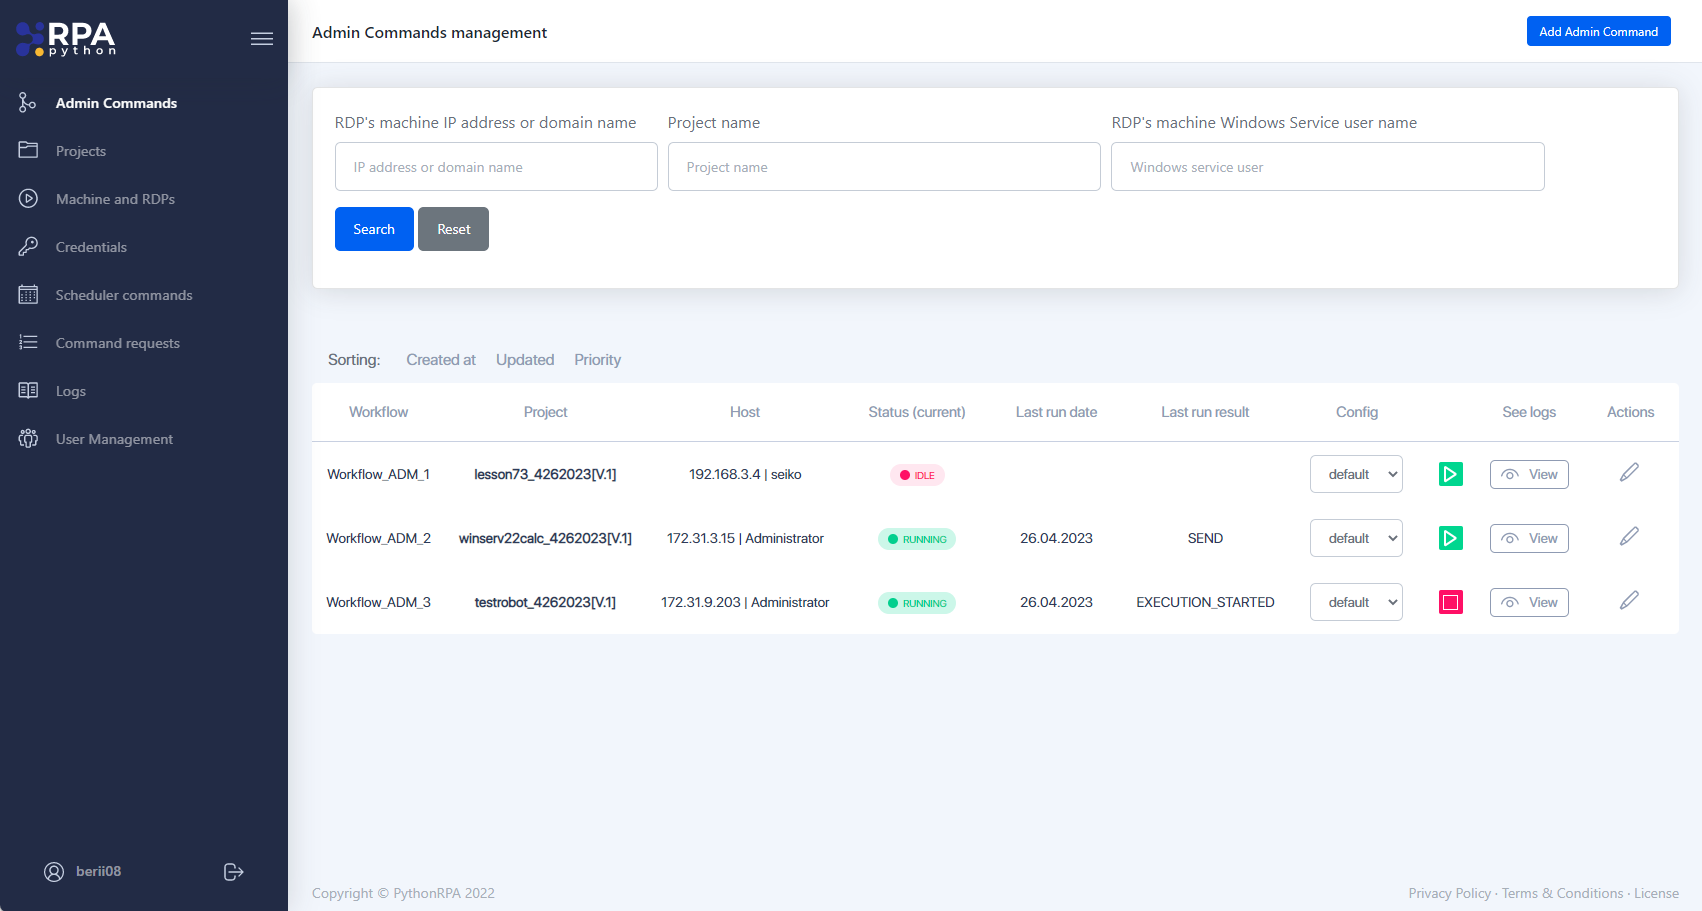Open the Config dropdown for Workflow_ADM_2

pos(1356,537)
